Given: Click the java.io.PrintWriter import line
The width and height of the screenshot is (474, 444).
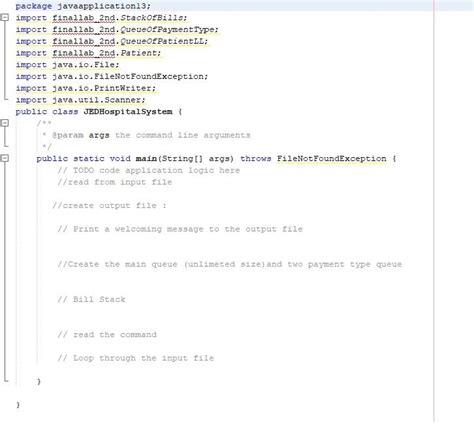Looking at the screenshot, I should (85, 88).
